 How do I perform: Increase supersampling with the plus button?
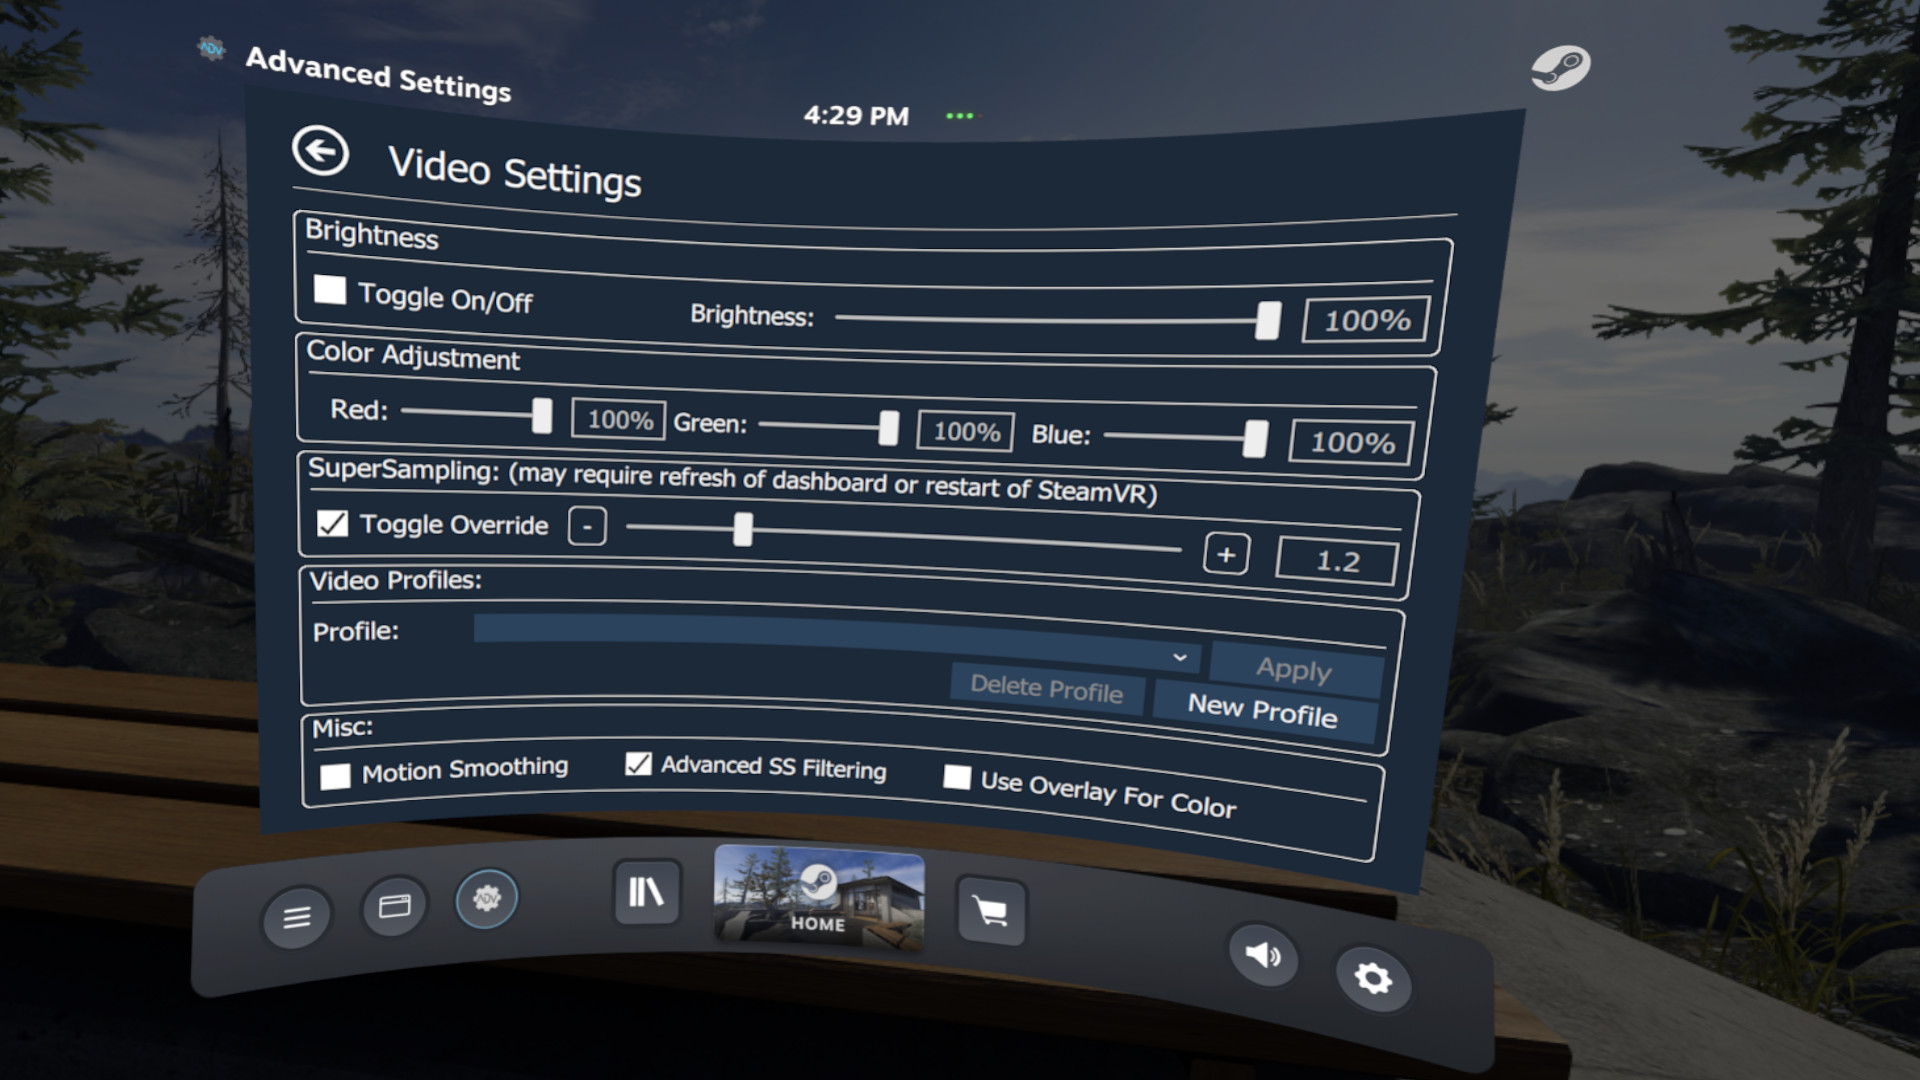click(x=1227, y=554)
